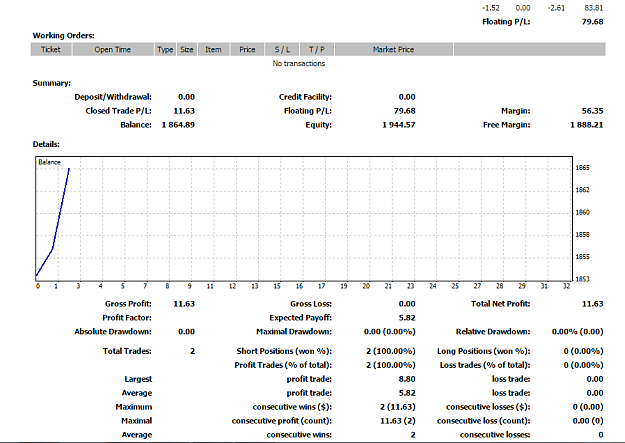625x443 pixels.
Task: Click the Total Trades label
Action: click(127, 351)
